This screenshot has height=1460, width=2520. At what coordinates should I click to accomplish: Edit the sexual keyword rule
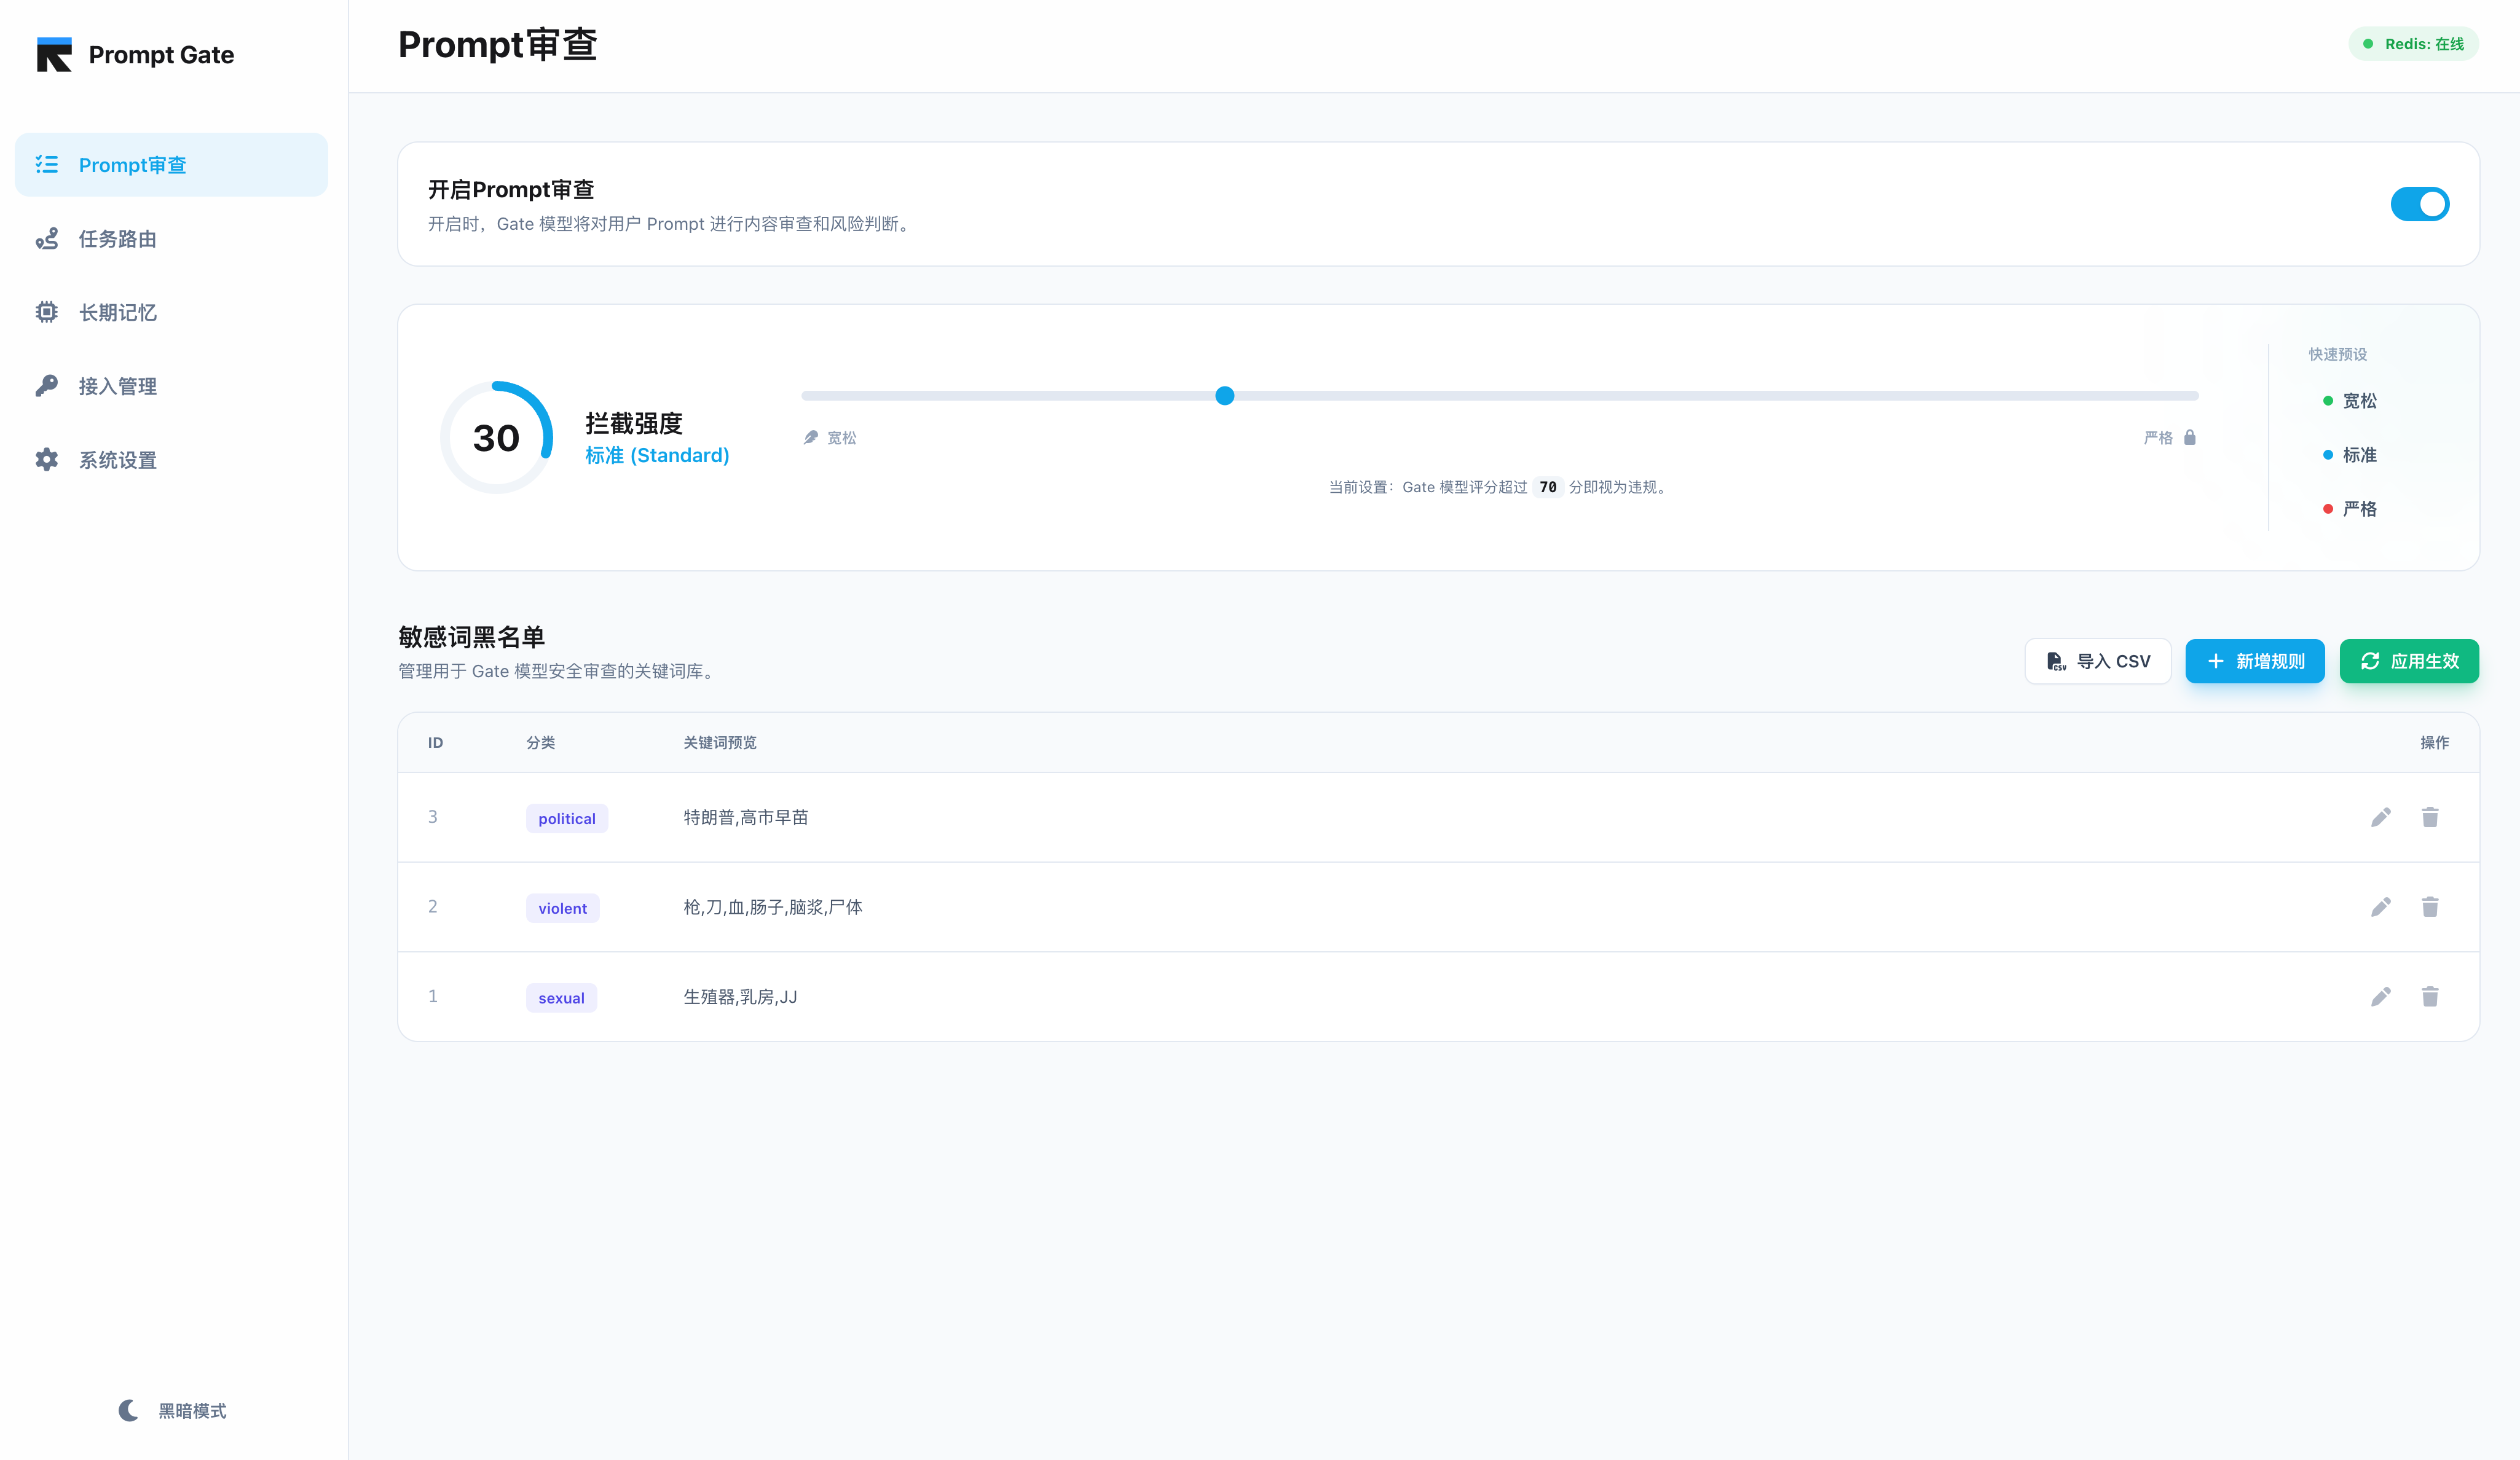(x=2380, y=996)
